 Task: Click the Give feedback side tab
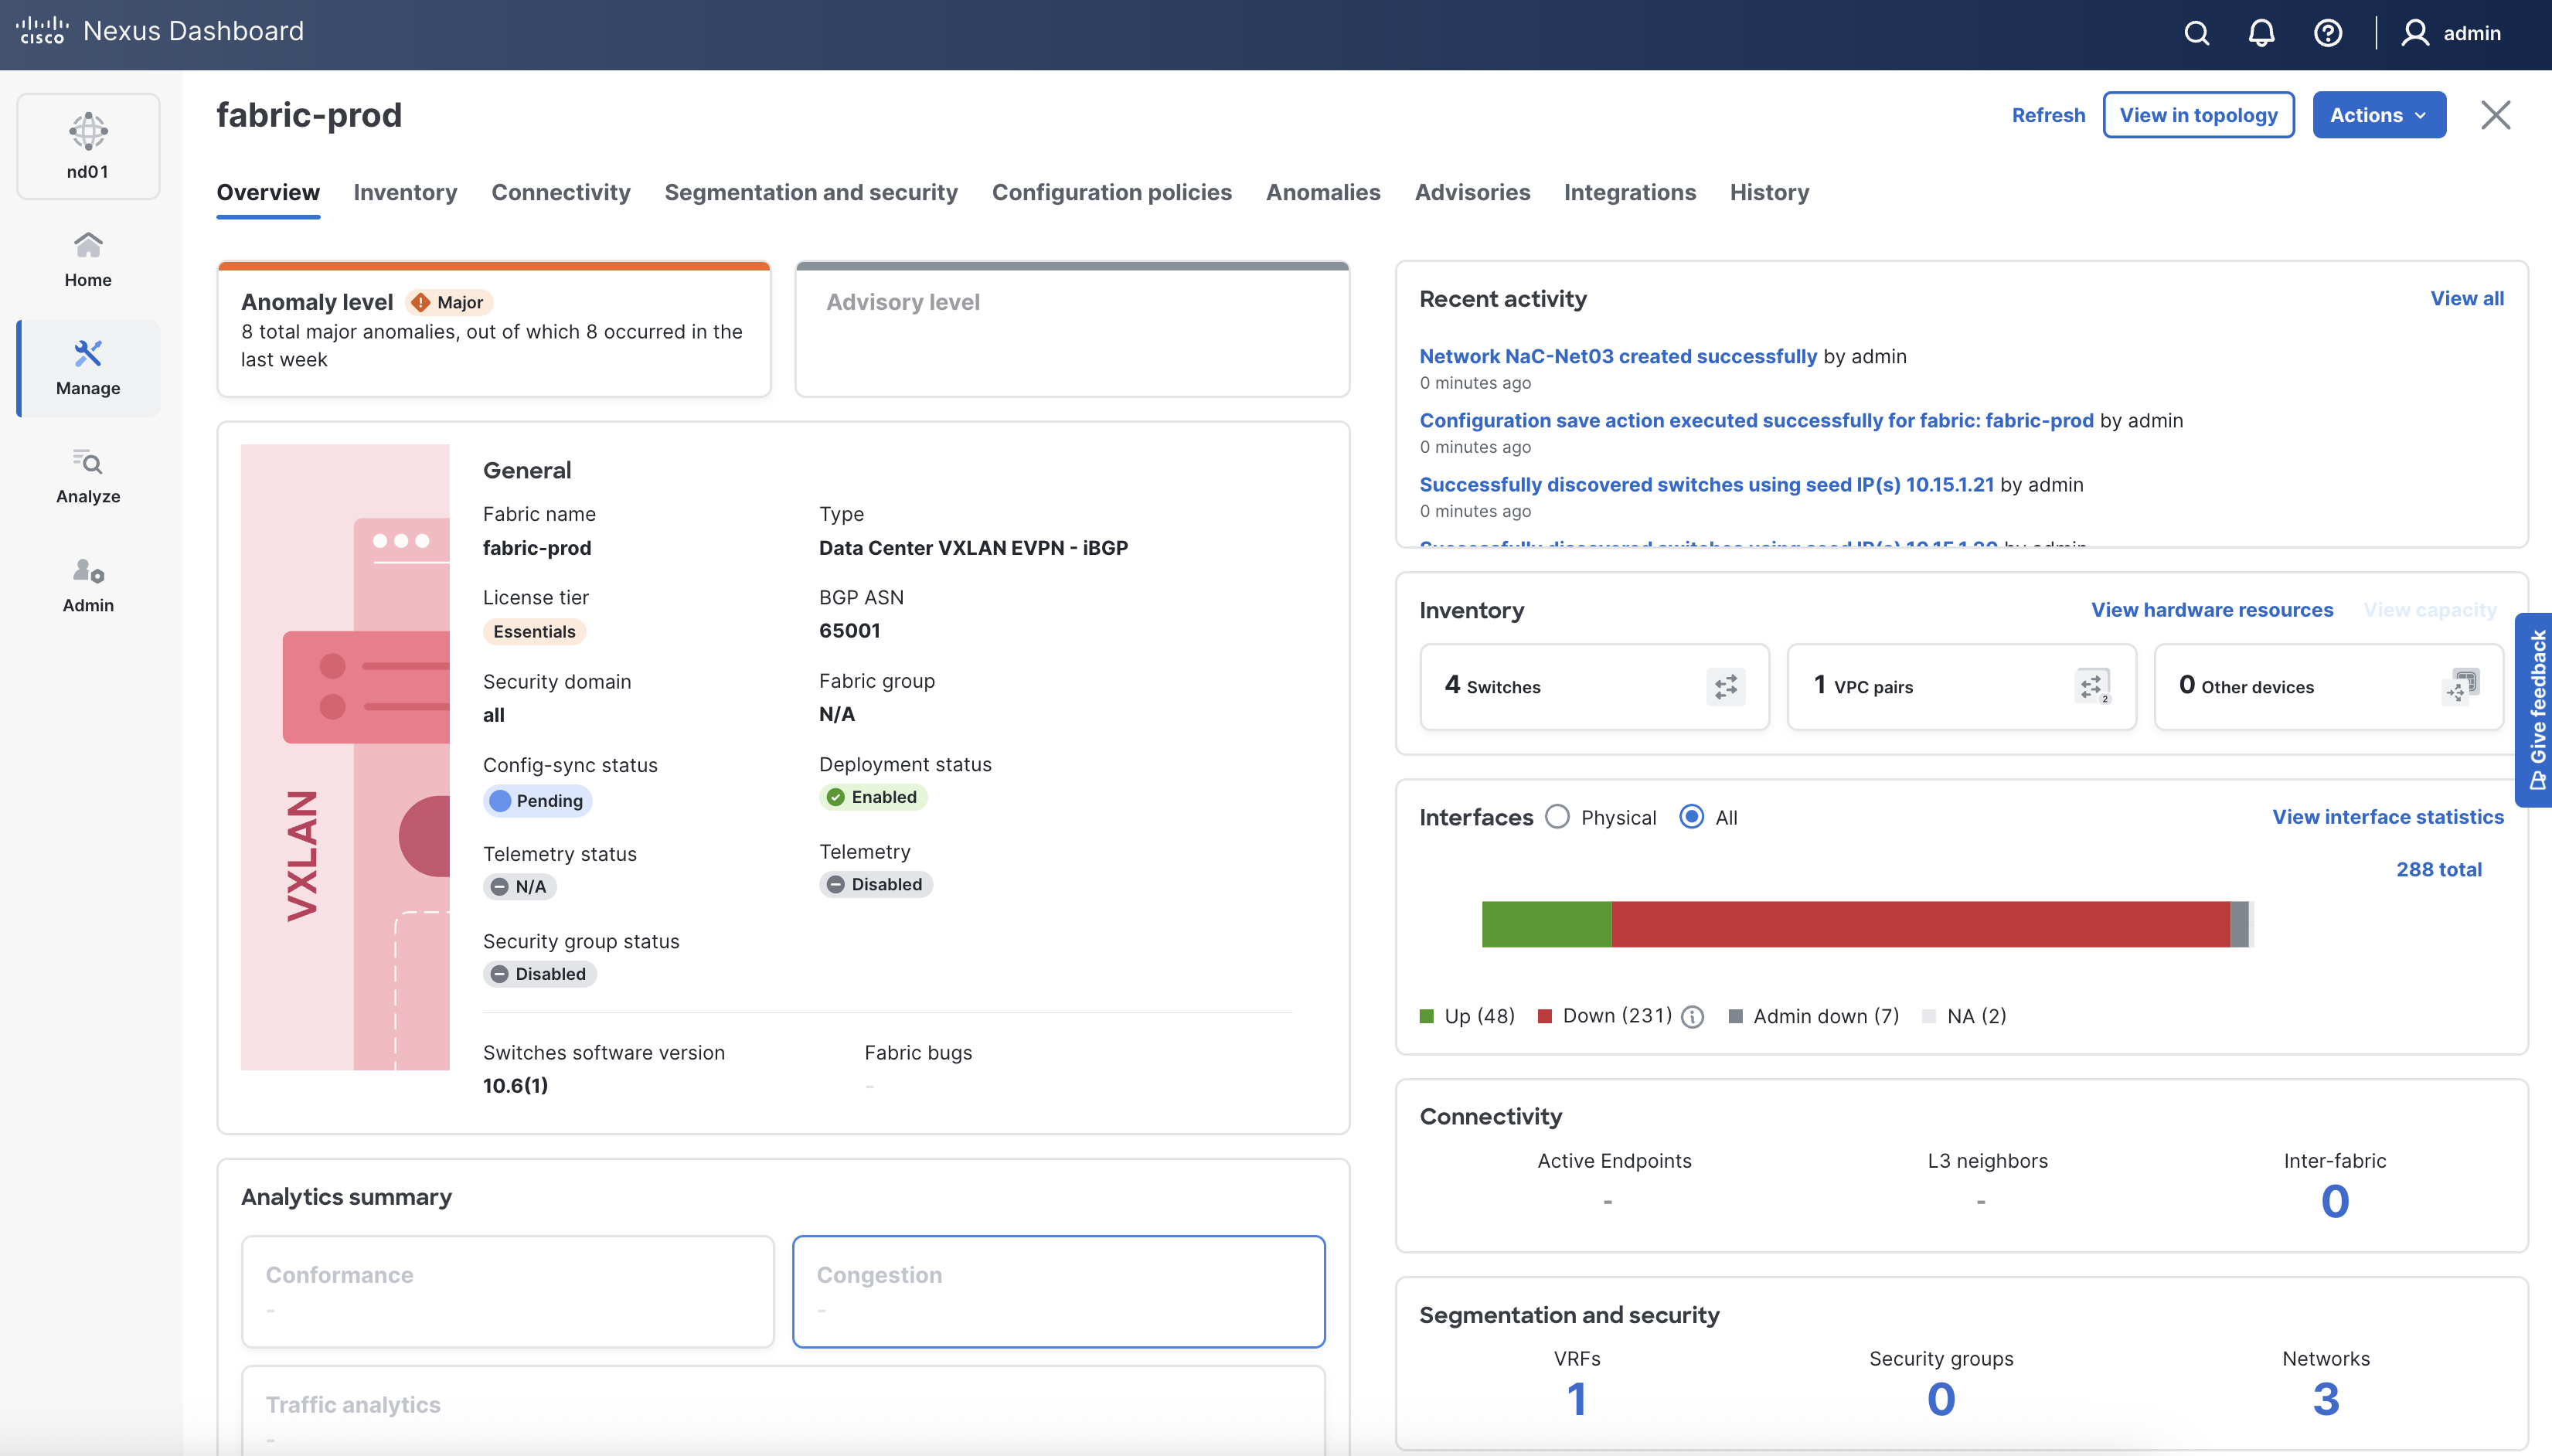(2536, 710)
